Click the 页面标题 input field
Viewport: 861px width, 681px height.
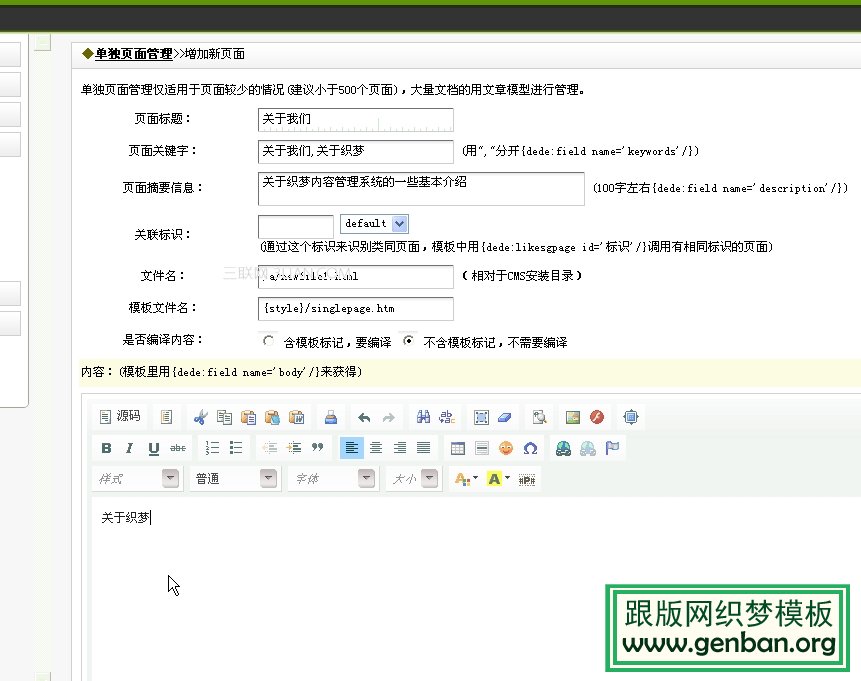point(355,119)
